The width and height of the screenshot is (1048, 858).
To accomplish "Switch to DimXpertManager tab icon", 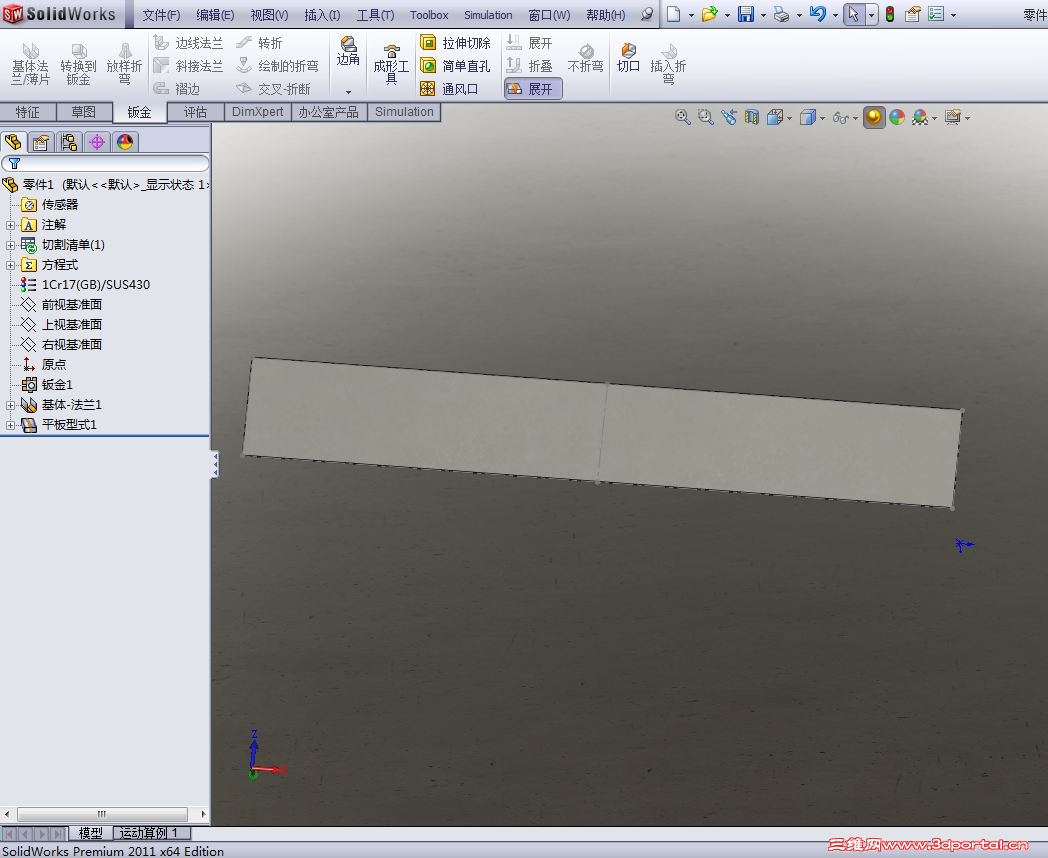I will [97, 142].
